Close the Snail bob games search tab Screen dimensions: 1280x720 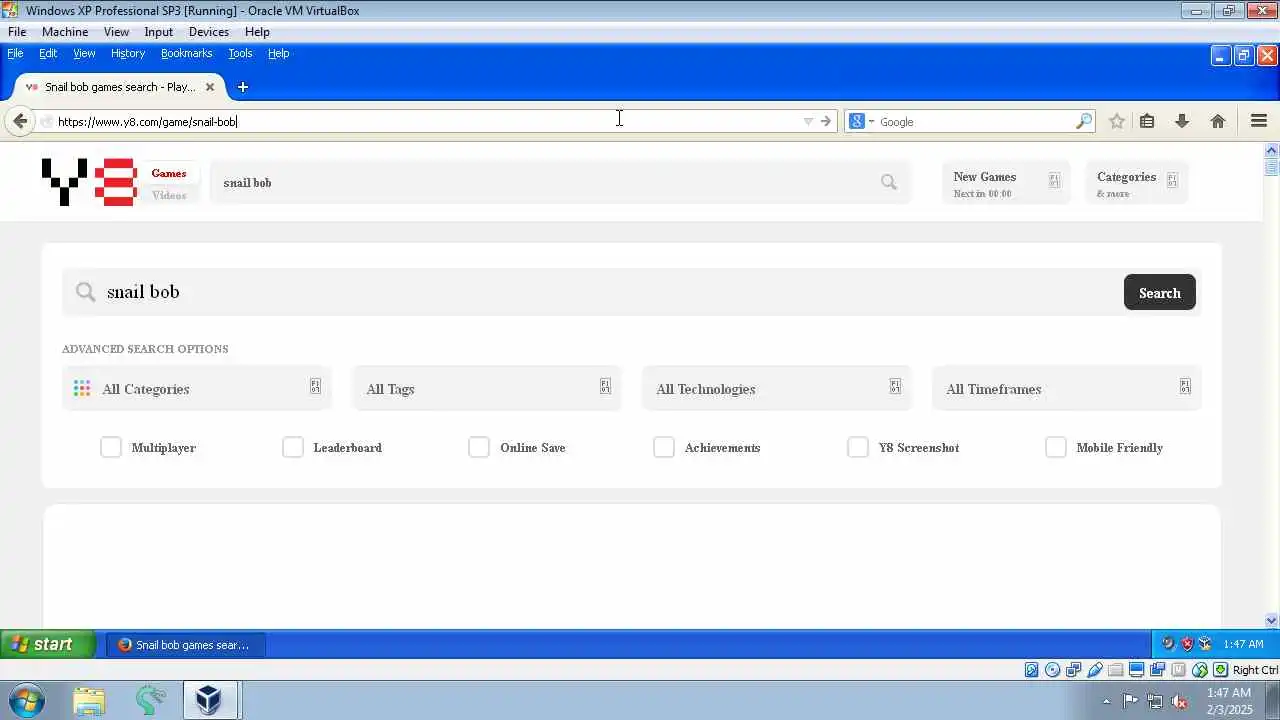point(210,87)
